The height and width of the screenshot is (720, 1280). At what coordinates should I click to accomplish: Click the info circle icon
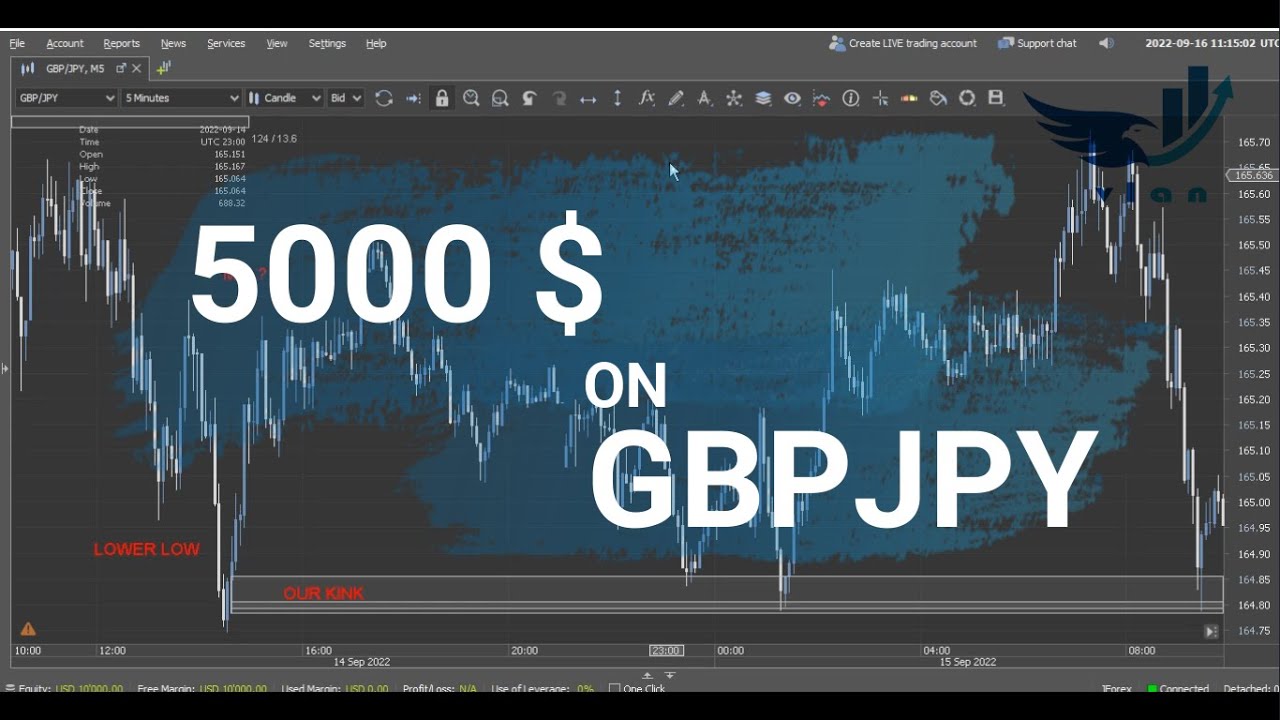click(x=851, y=98)
